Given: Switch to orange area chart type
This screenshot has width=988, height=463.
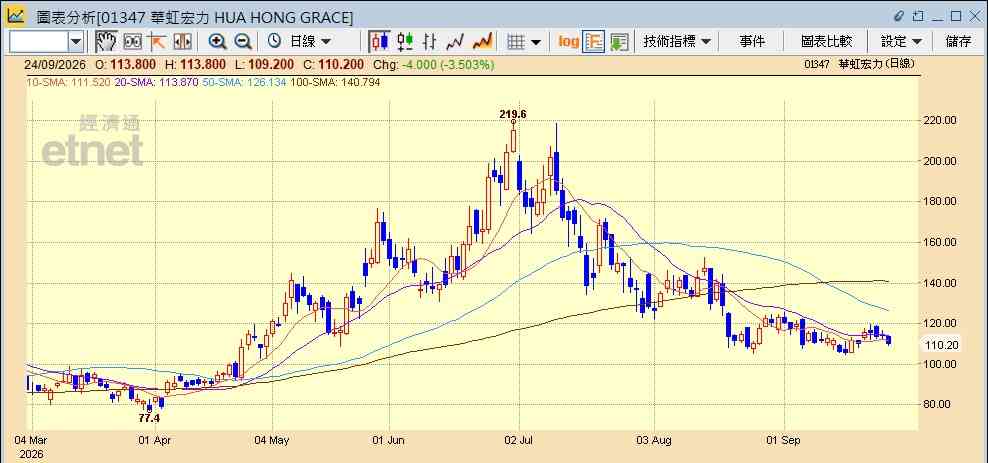Looking at the screenshot, I should point(482,42).
